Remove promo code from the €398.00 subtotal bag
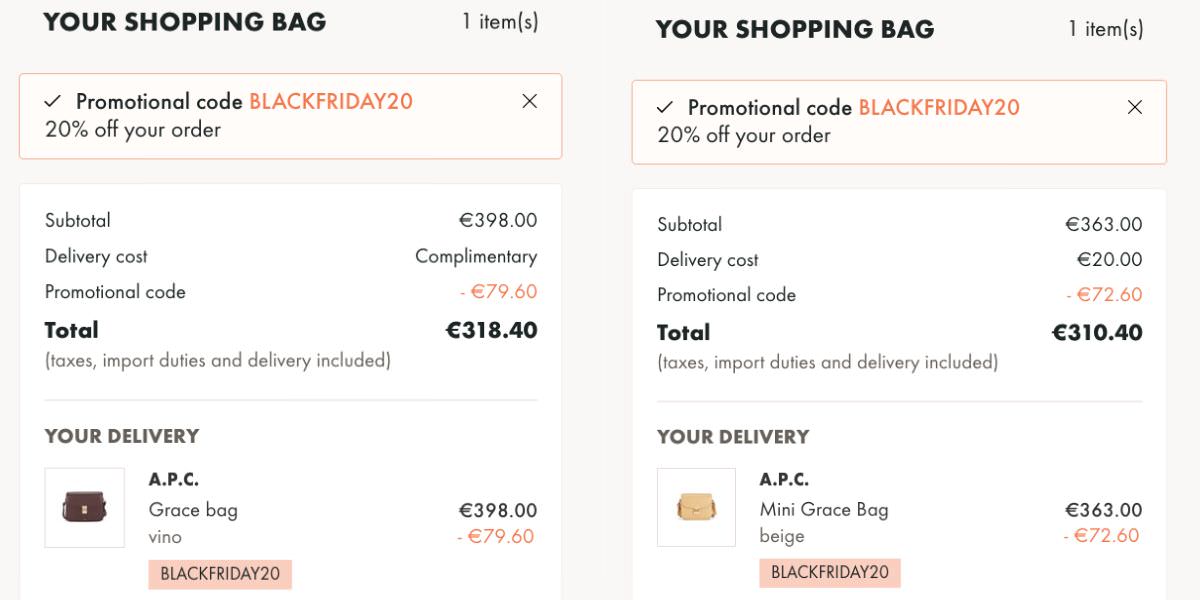The height and width of the screenshot is (600, 1200). 530,101
